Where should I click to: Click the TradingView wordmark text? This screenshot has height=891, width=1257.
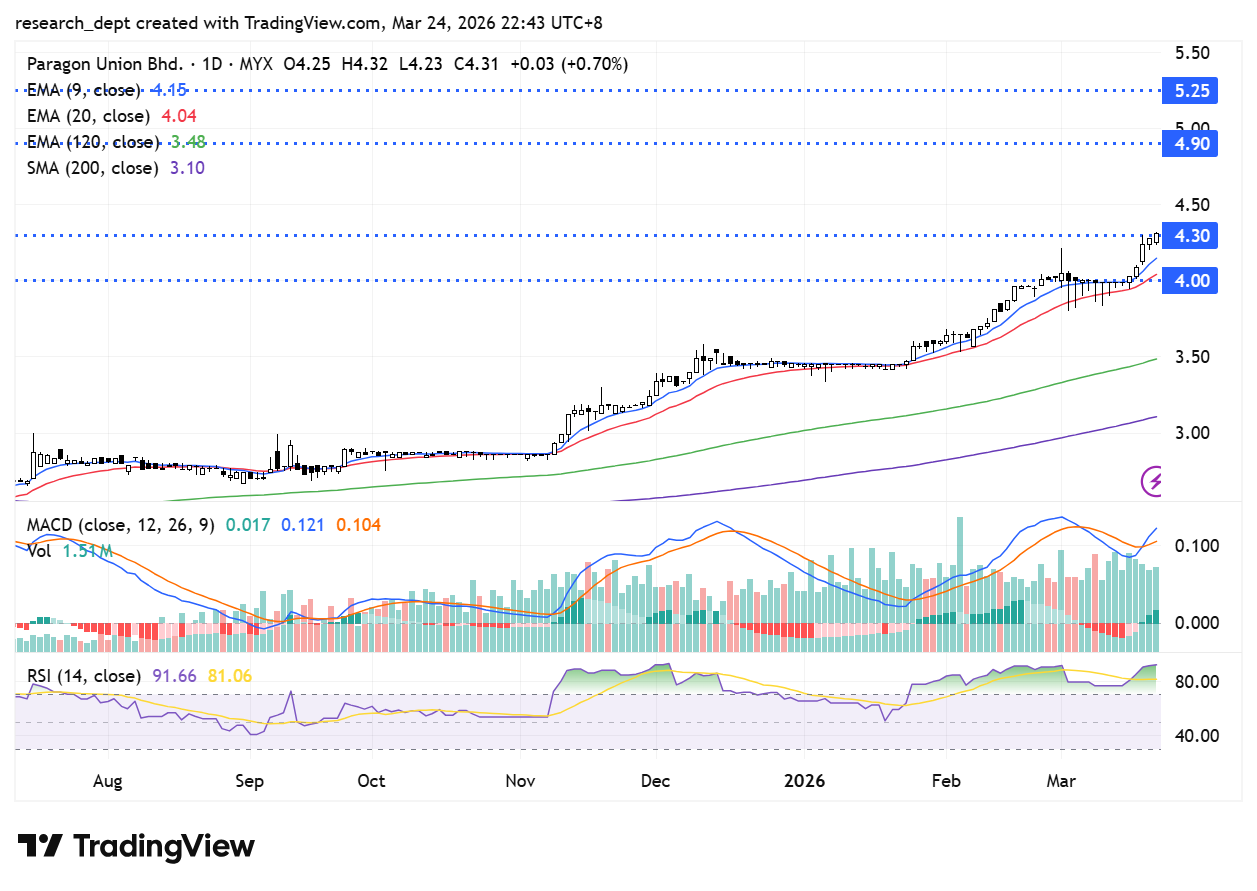tap(164, 847)
